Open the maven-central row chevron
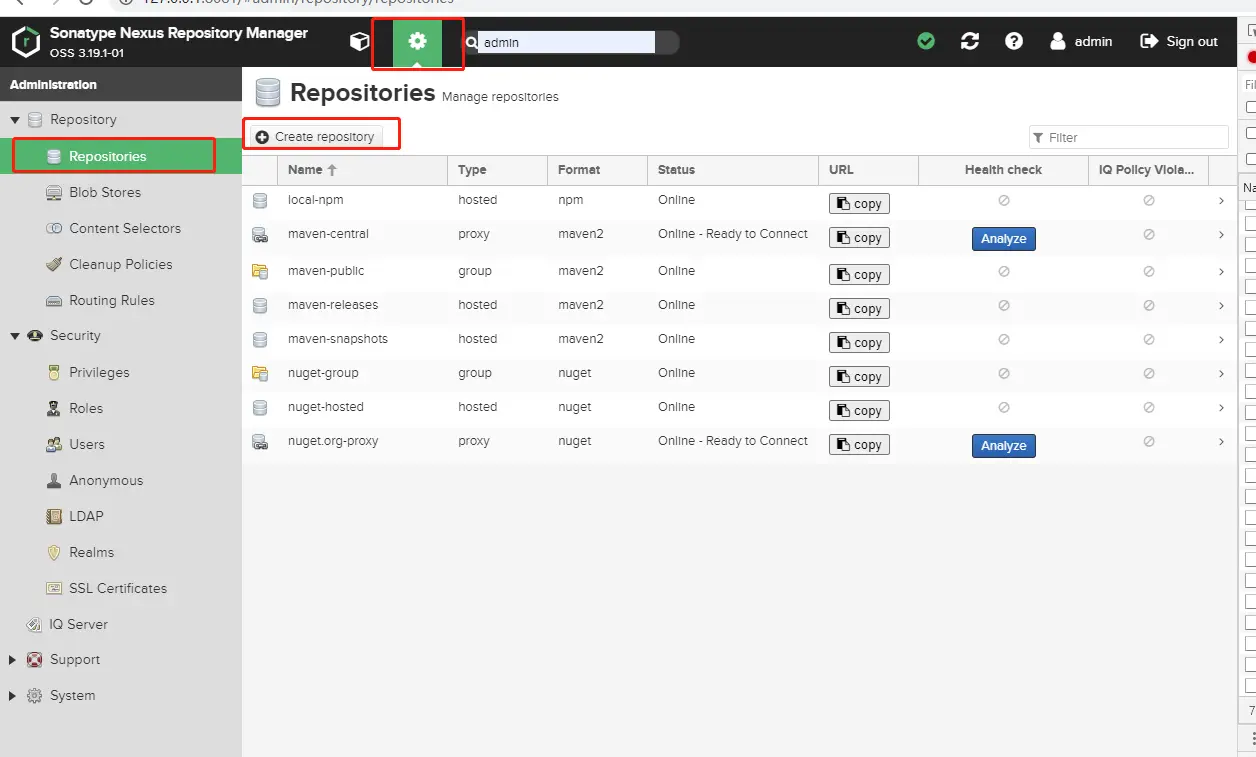1256x757 pixels. point(1221,235)
